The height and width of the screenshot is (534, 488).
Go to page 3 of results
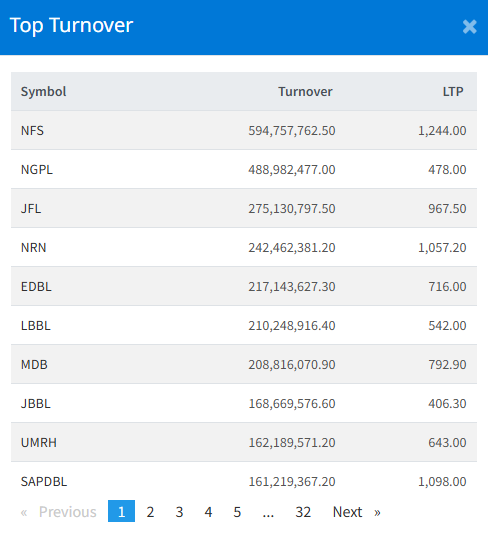click(x=179, y=512)
